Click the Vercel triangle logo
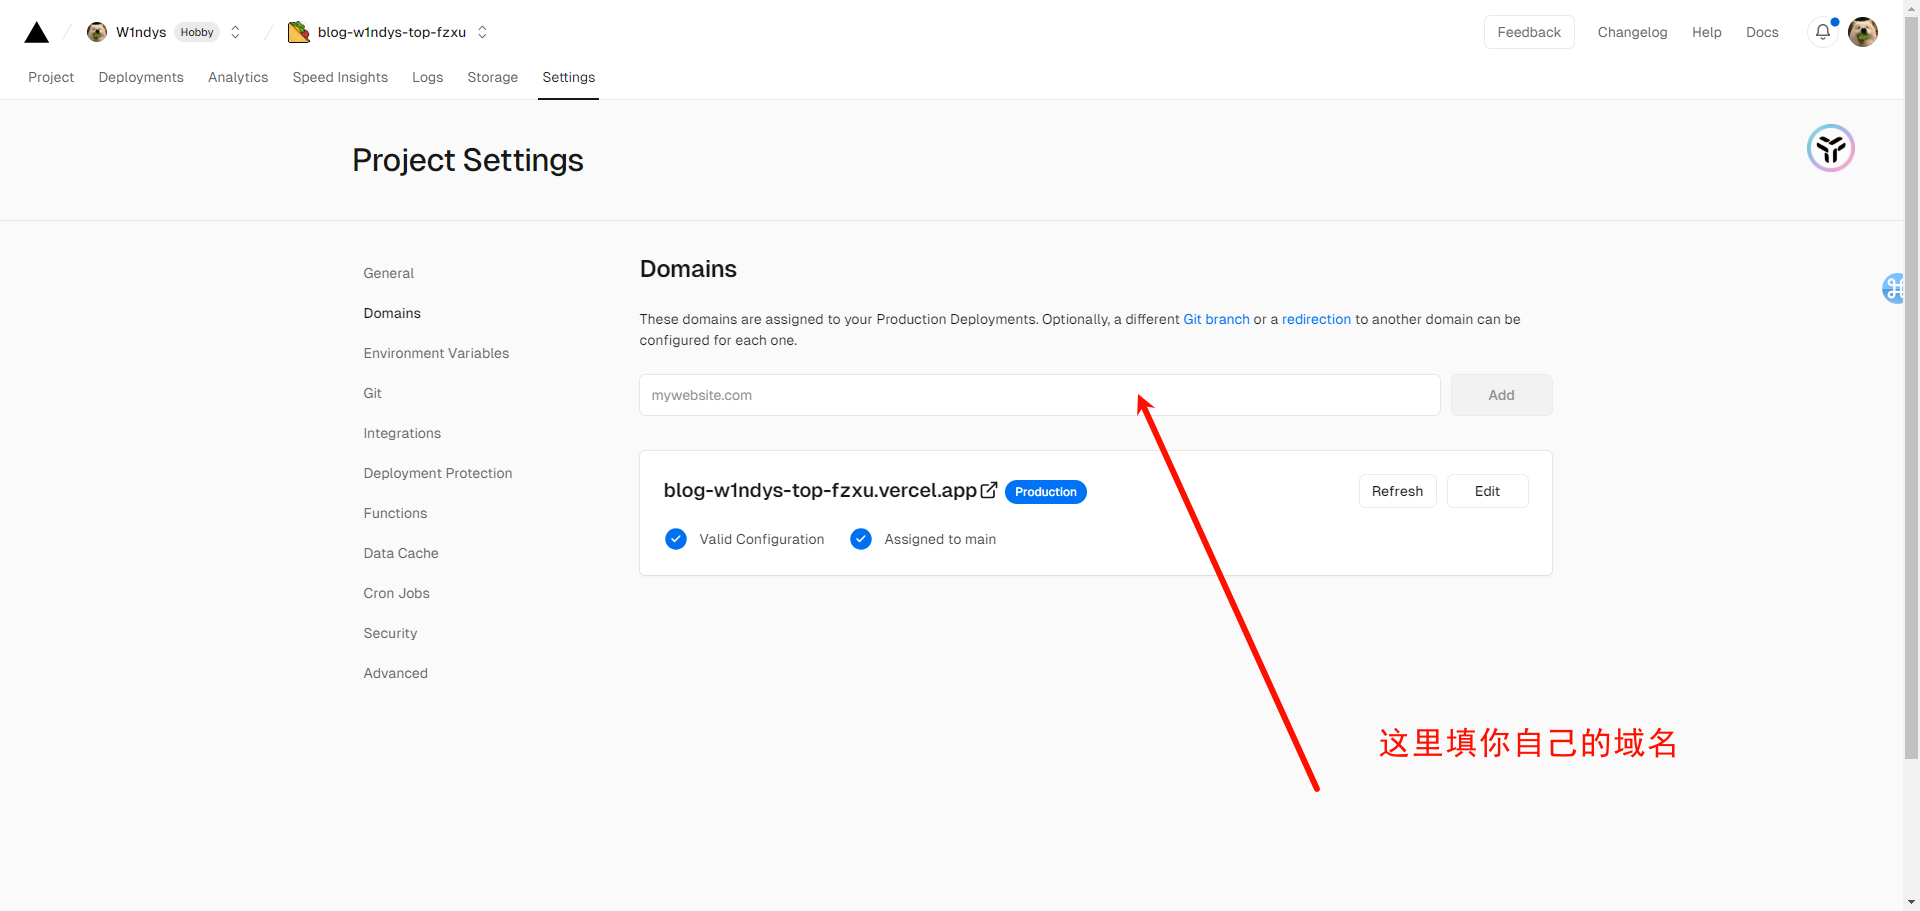The image size is (1920, 911). point(37,33)
